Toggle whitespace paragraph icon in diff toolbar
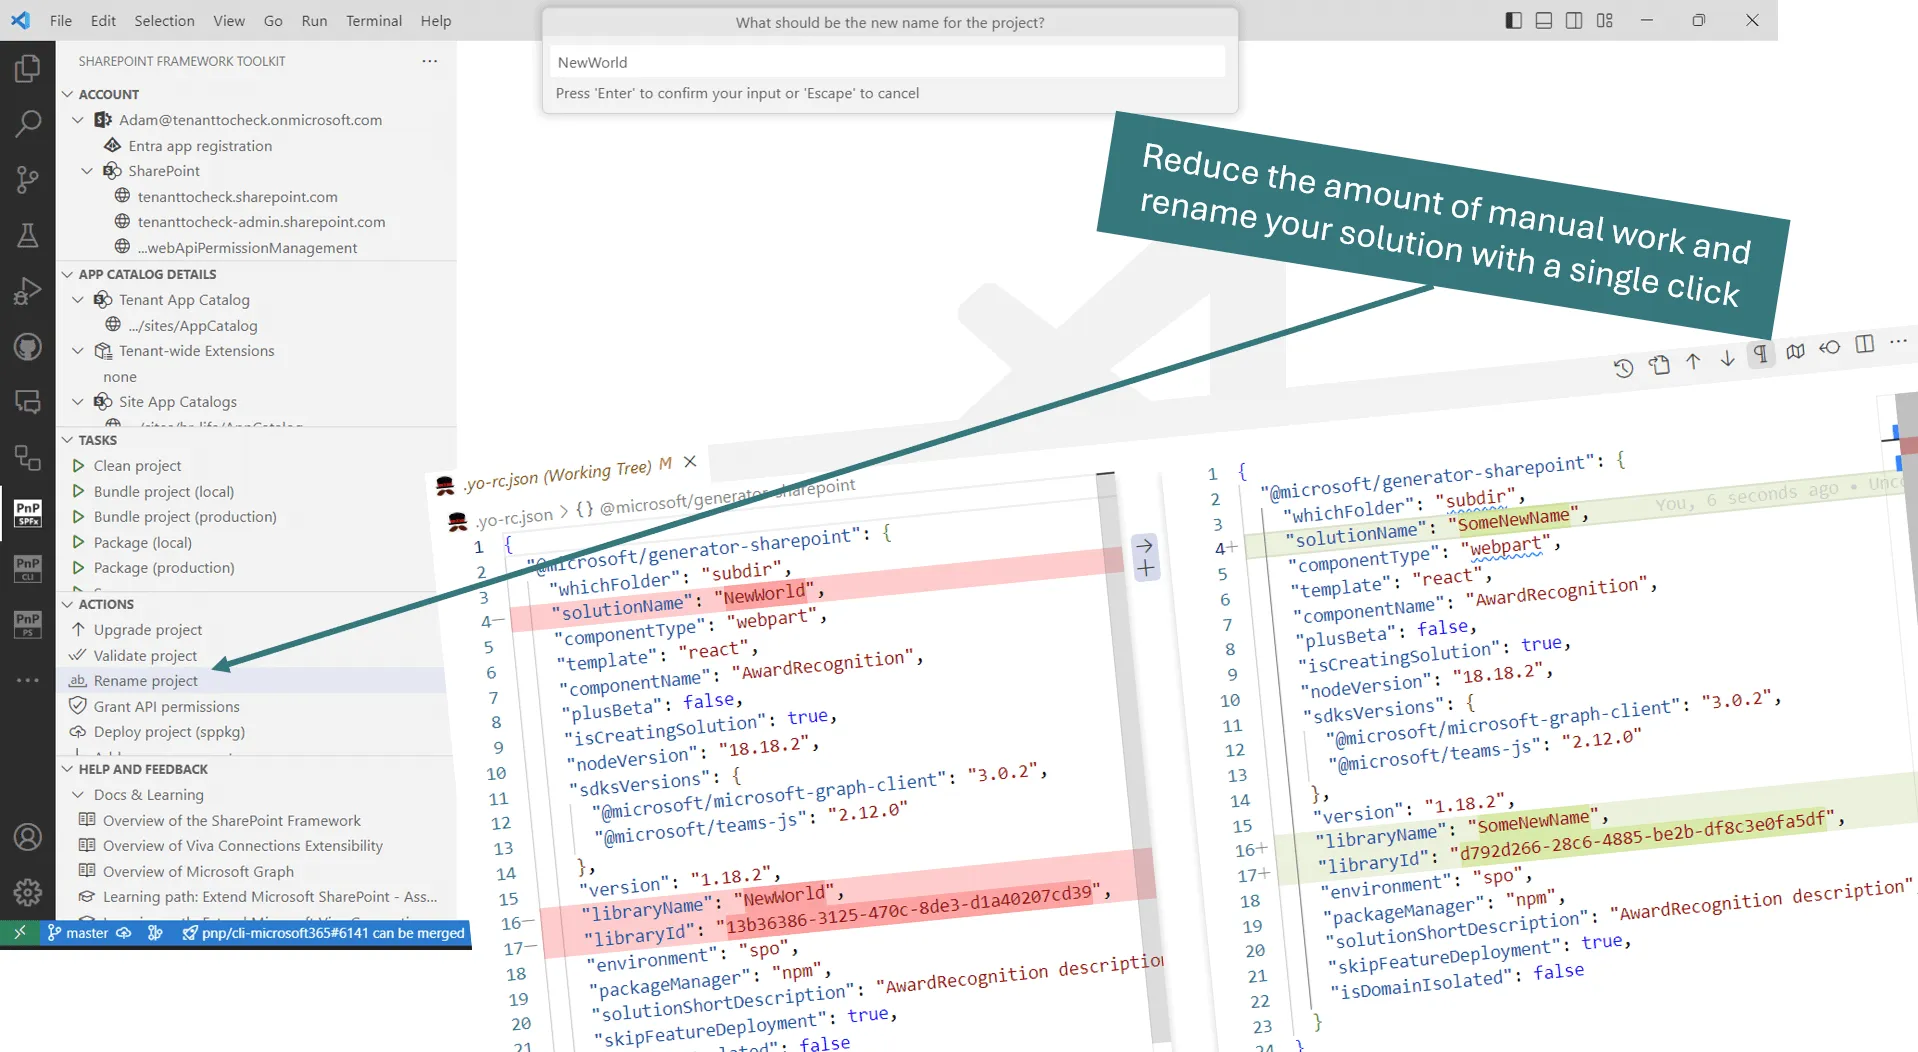This screenshot has width=1918, height=1052. (x=1760, y=354)
